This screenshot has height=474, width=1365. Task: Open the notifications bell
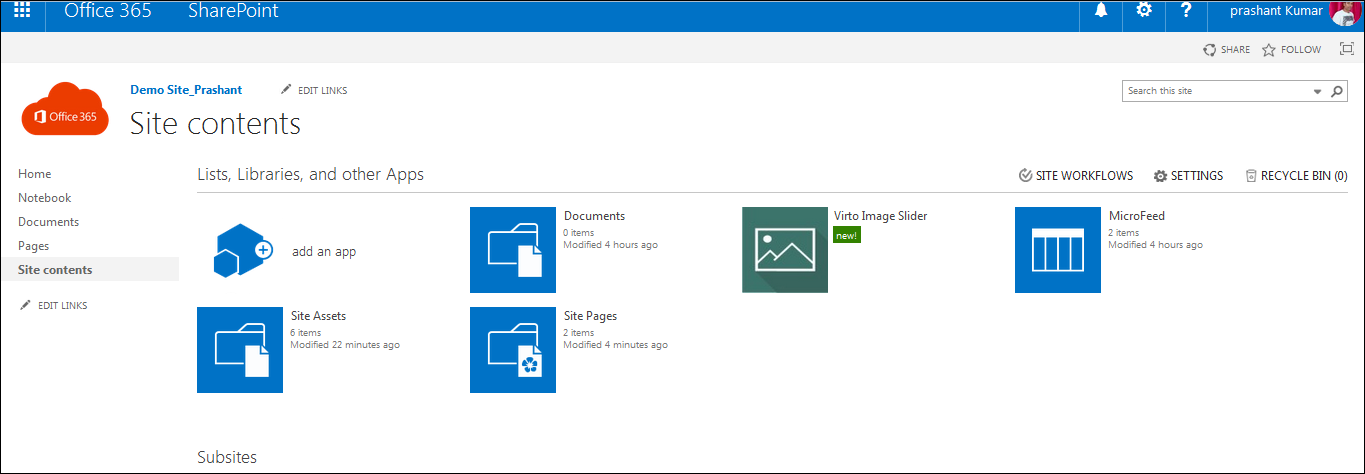(1101, 11)
